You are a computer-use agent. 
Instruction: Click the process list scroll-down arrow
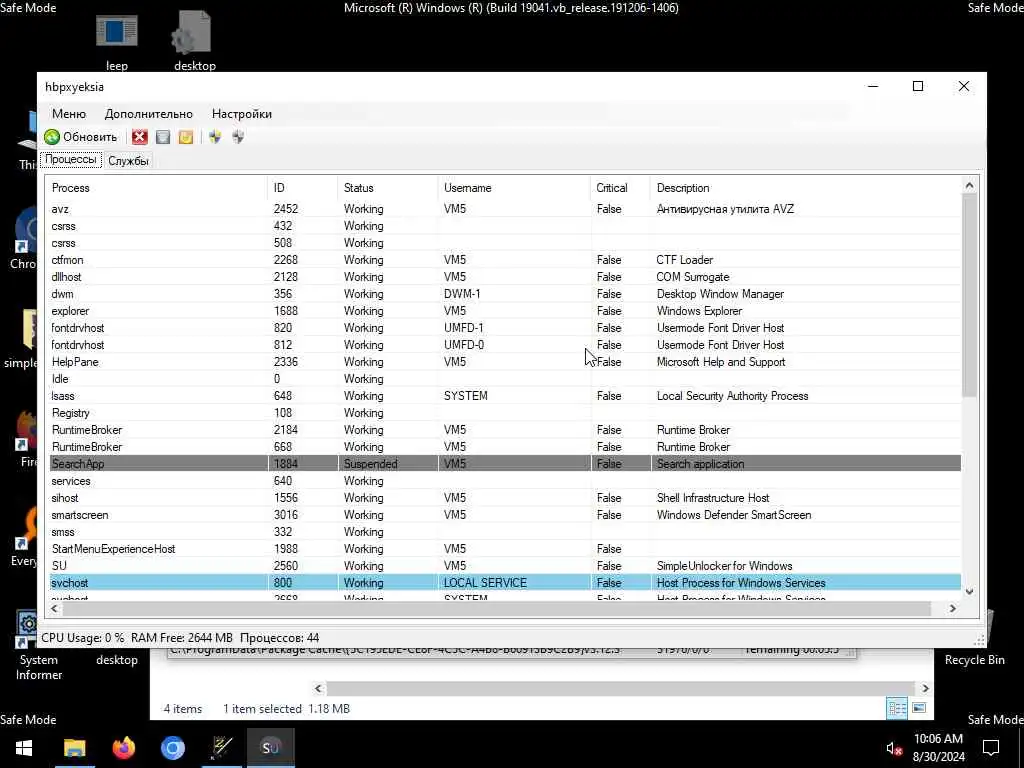click(x=969, y=591)
